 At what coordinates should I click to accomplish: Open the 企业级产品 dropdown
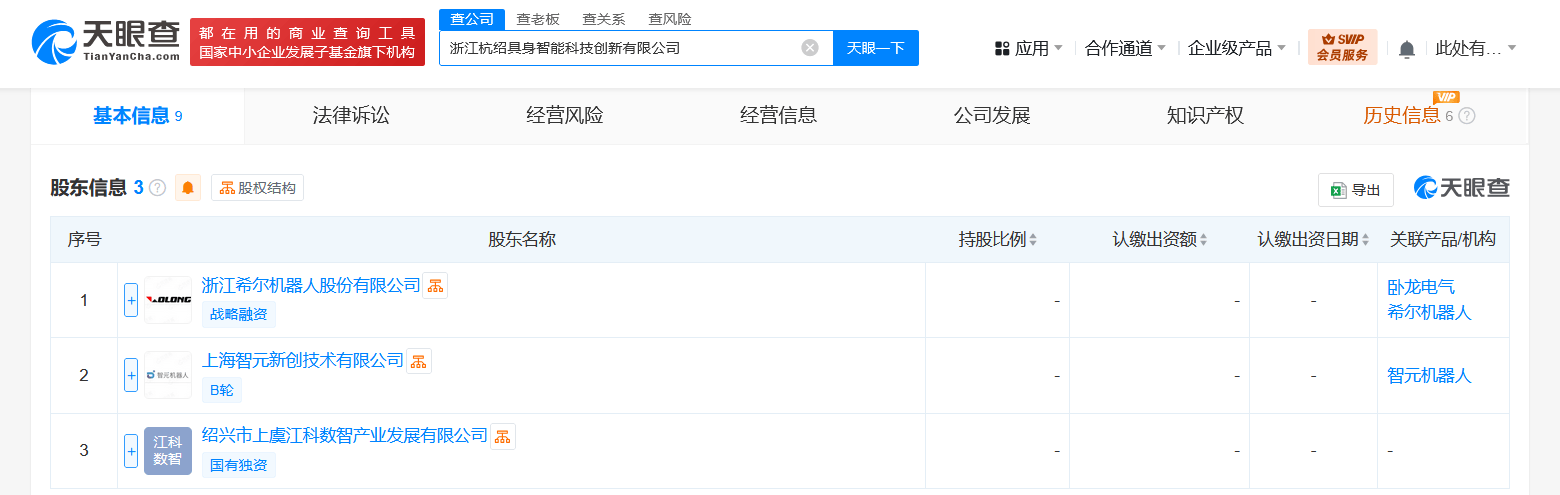pos(1237,48)
